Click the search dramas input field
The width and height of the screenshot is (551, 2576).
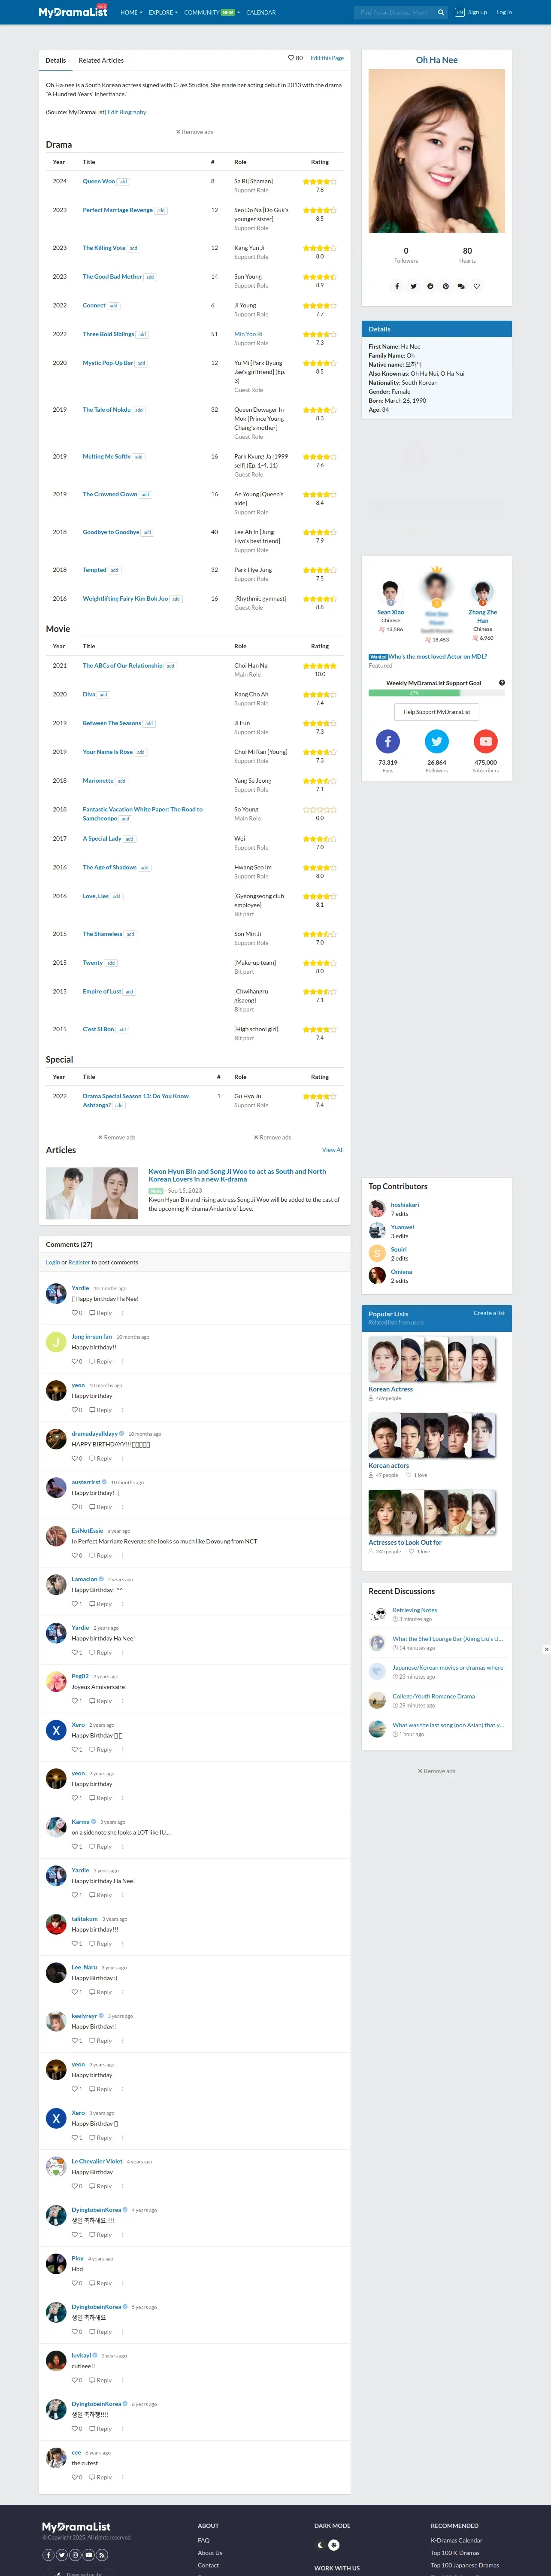(394, 13)
